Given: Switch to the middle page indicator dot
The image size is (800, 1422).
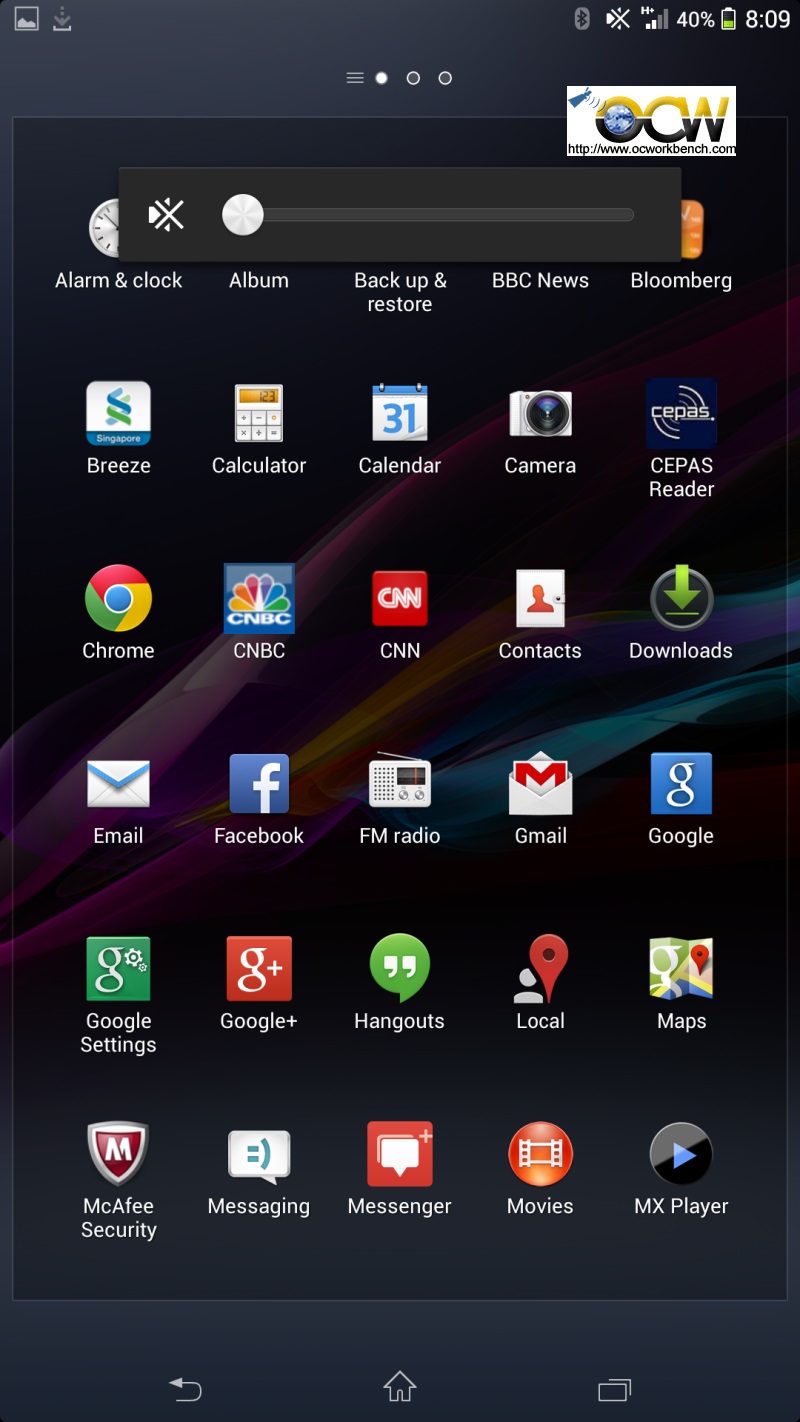Looking at the screenshot, I should (413, 78).
